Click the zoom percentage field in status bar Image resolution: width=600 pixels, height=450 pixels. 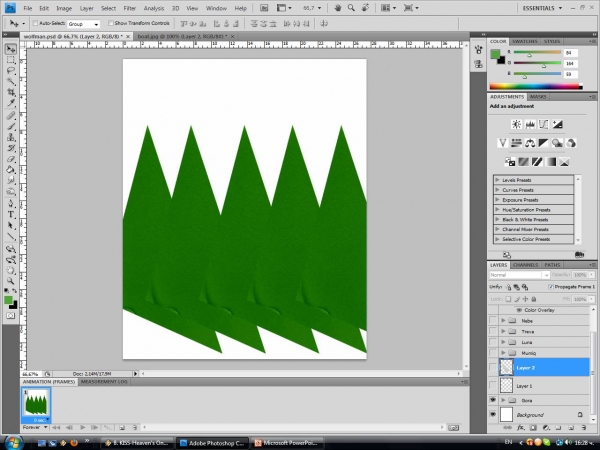point(30,374)
